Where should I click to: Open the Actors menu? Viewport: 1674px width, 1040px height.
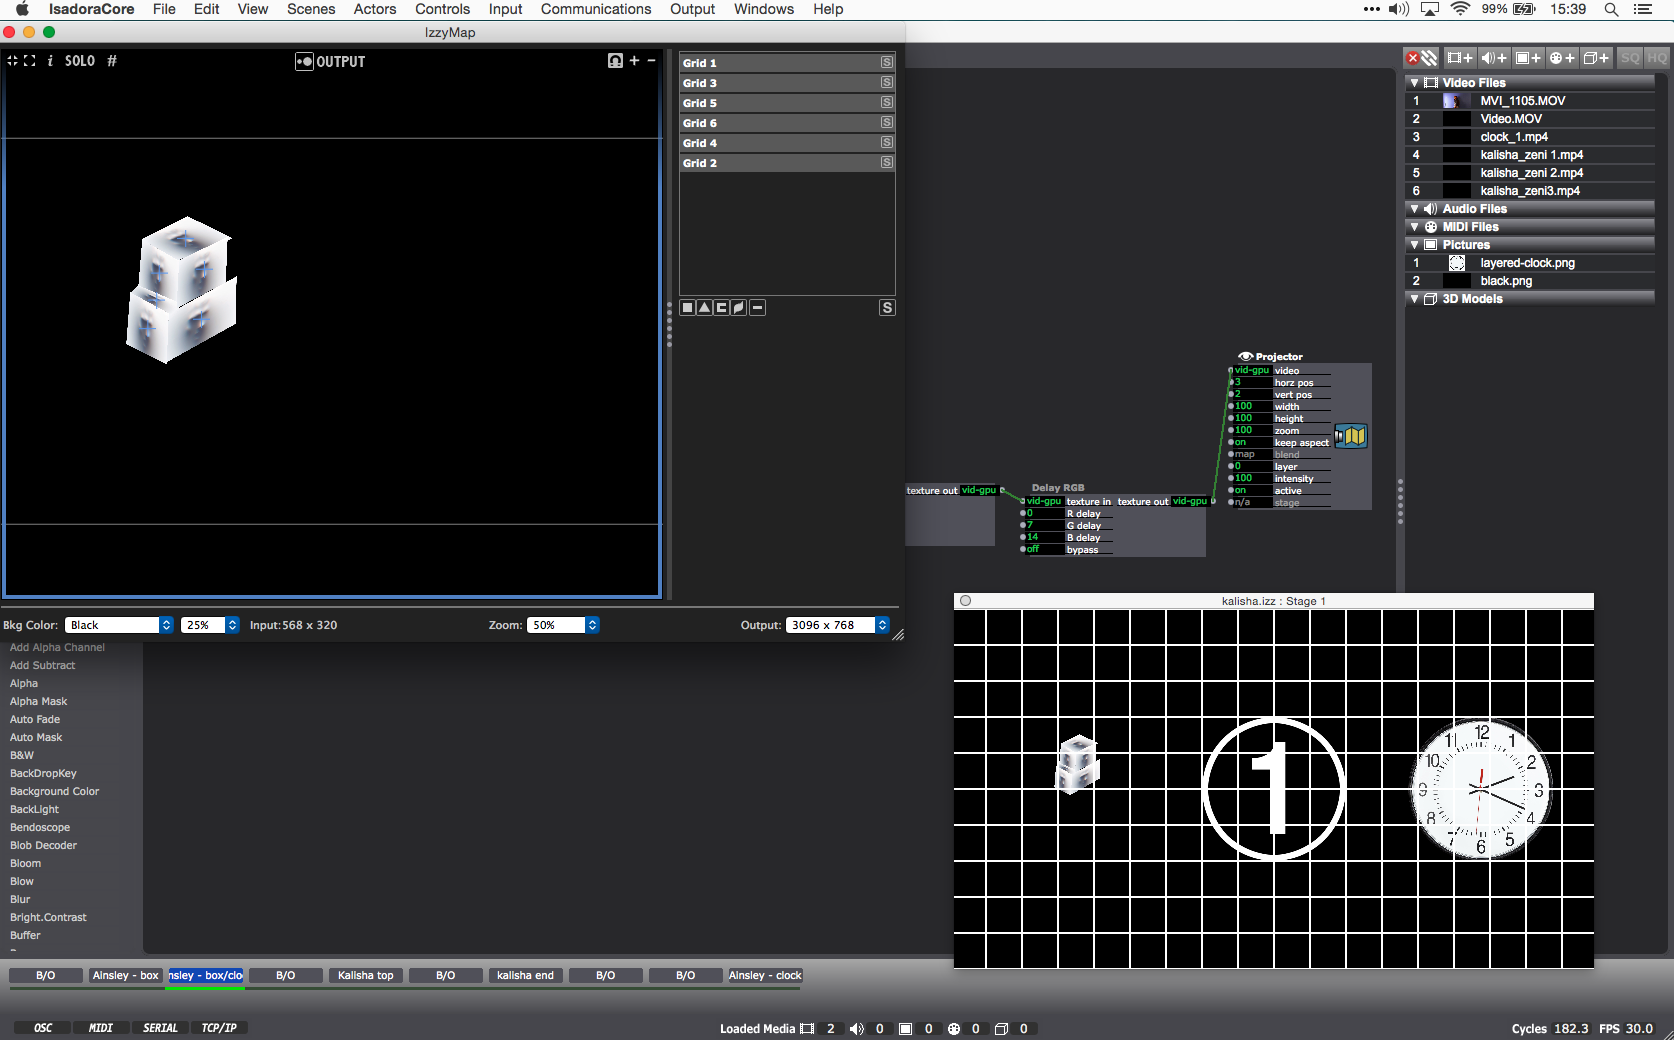click(x=375, y=9)
